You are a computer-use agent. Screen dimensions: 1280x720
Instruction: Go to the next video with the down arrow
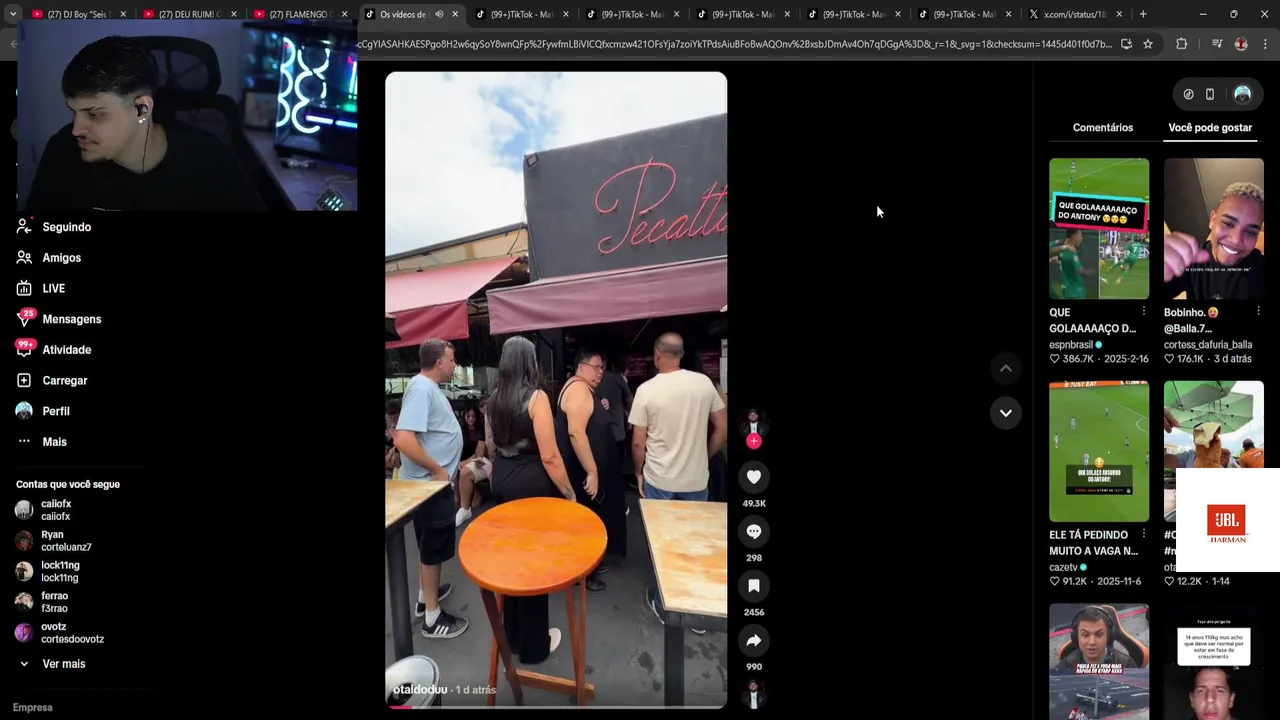tap(1006, 413)
